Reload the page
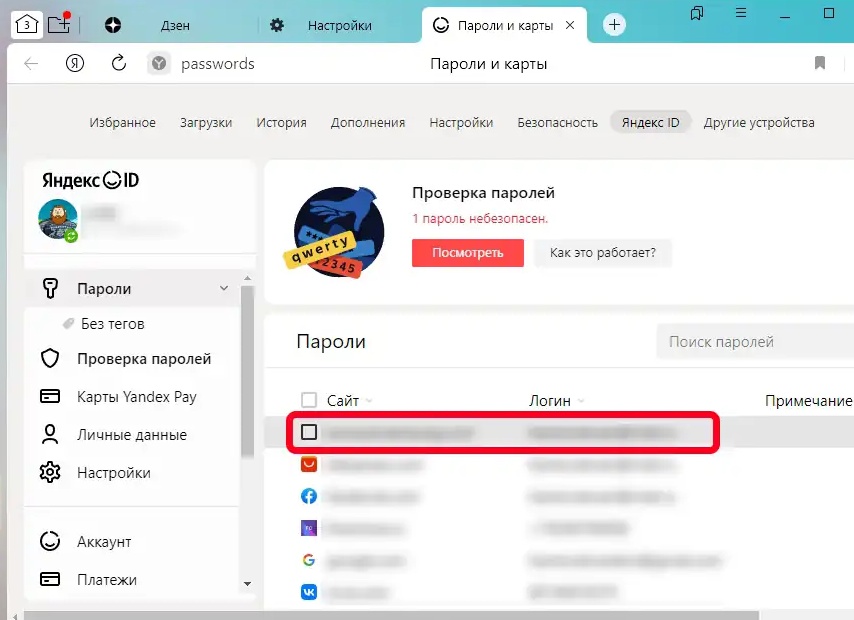This screenshot has height=620, width=854. (119, 63)
